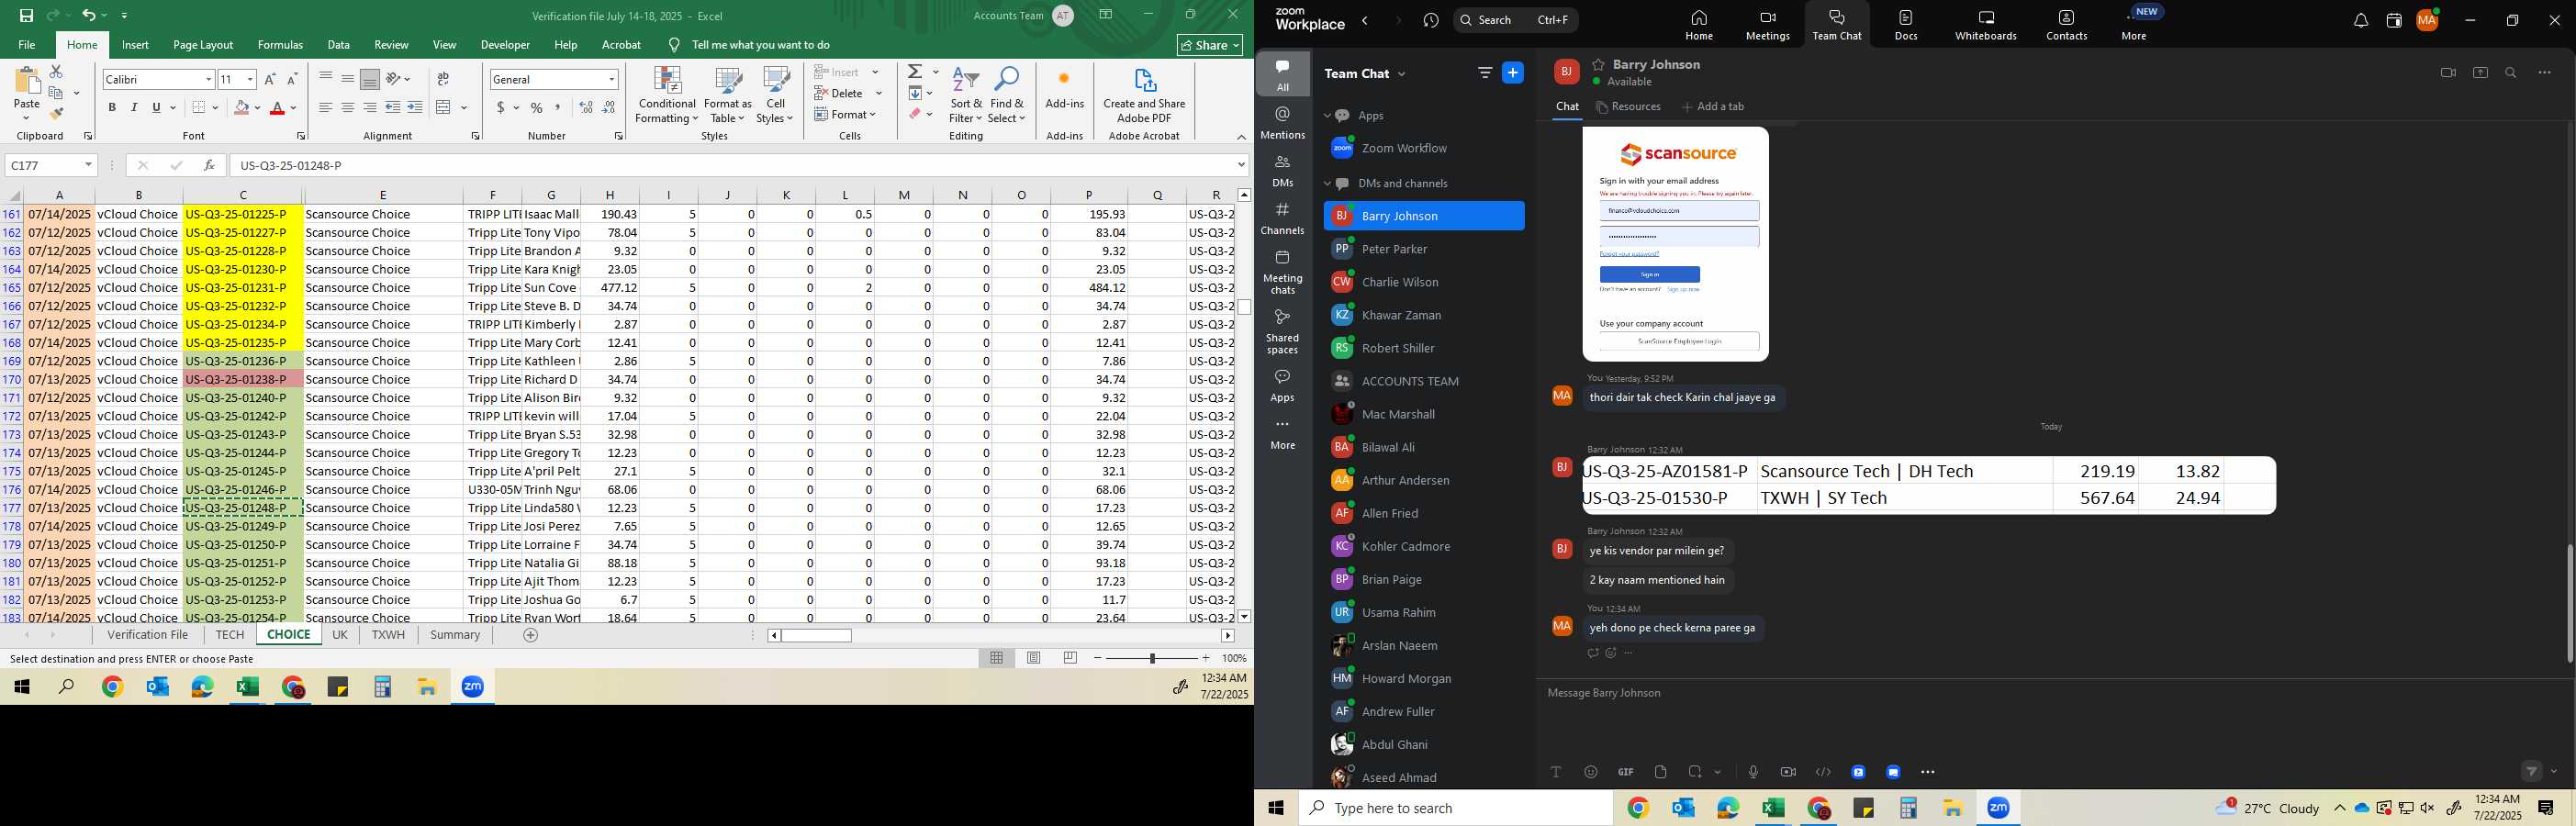The image size is (2576, 826).
Task: Open the font name dropdown showing Calibri
Action: [209, 79]
